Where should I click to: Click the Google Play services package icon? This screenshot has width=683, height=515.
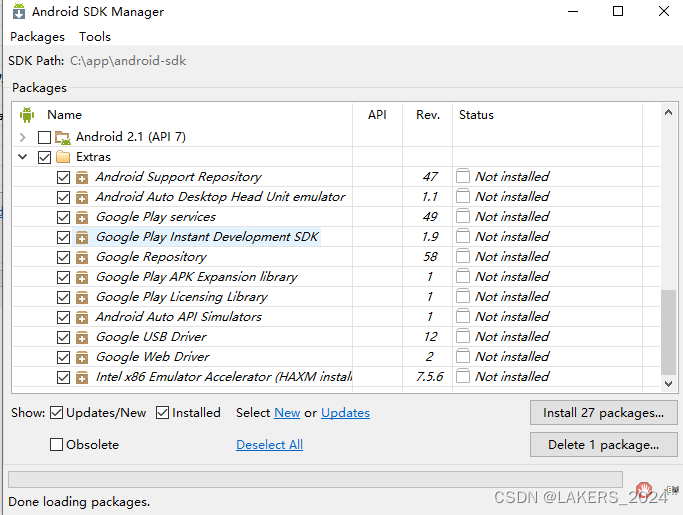pyautogui.click(x=82, y=217)
